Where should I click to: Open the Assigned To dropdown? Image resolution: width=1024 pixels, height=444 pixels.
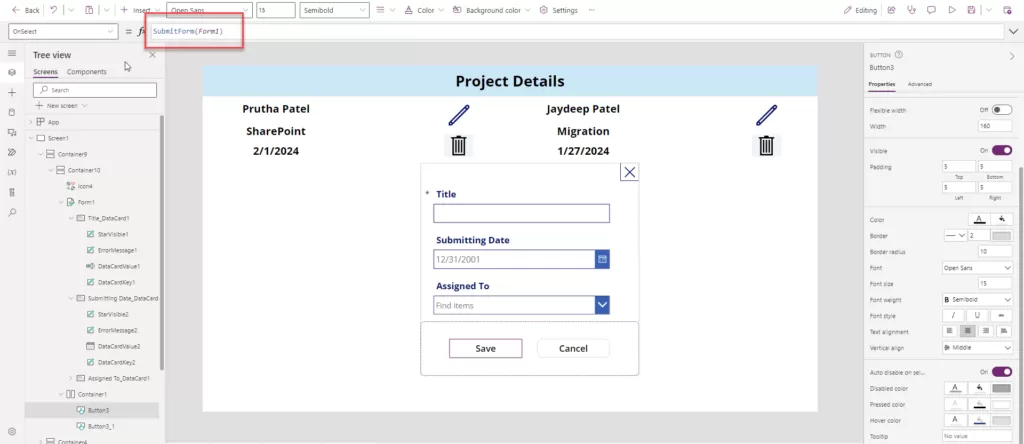pos(602,305)
